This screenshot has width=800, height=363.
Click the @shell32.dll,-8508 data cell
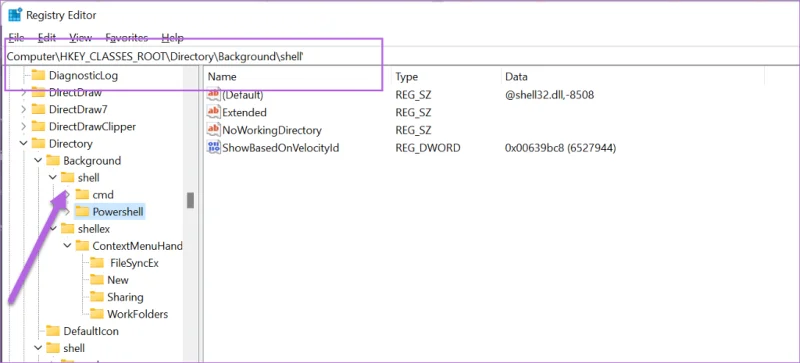pos(549,95)
